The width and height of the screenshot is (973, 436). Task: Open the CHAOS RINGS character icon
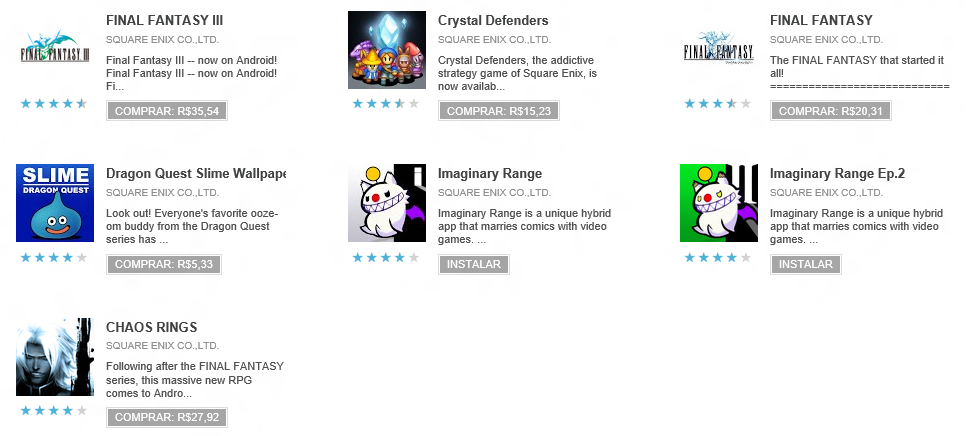point(55,357)
